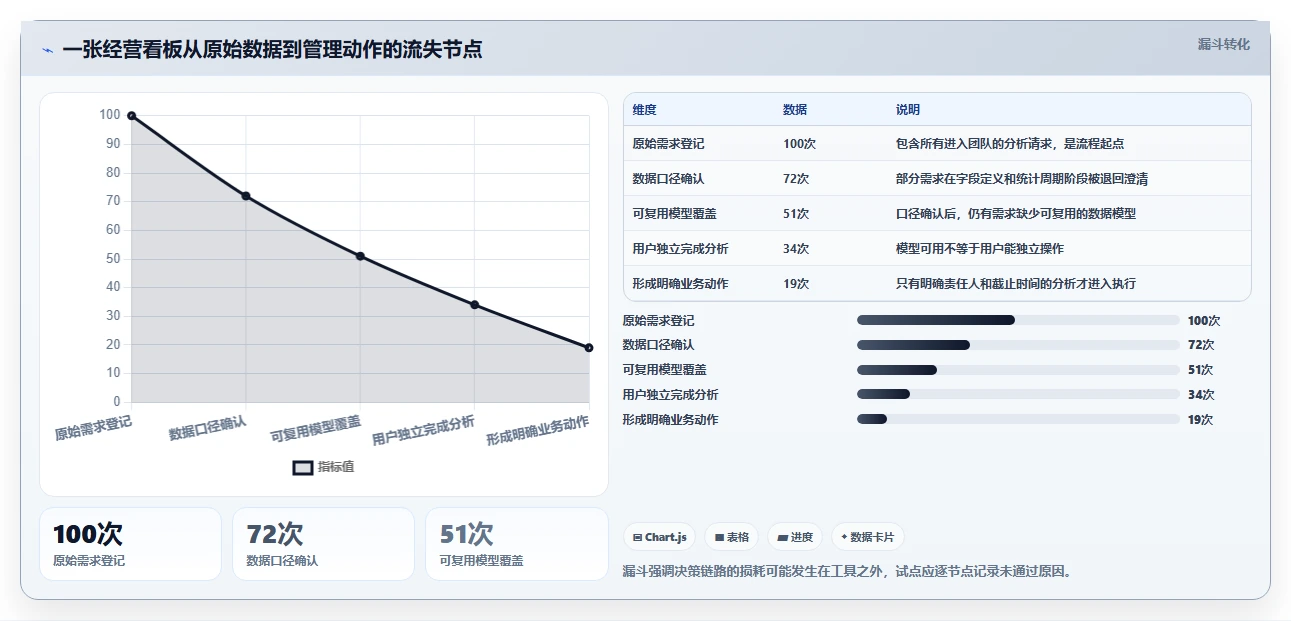Click the x-axis label 原始需求登记 on the chart
This screenshot has height=621, width=1291.
[93, 427]
